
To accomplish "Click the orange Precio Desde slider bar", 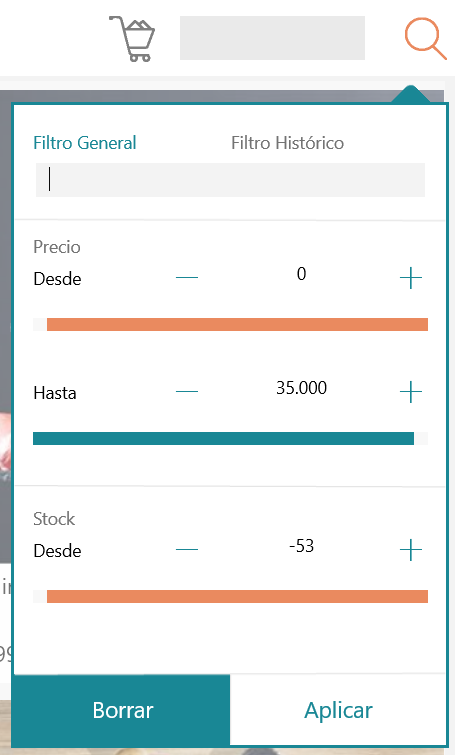I will (237, 325).
